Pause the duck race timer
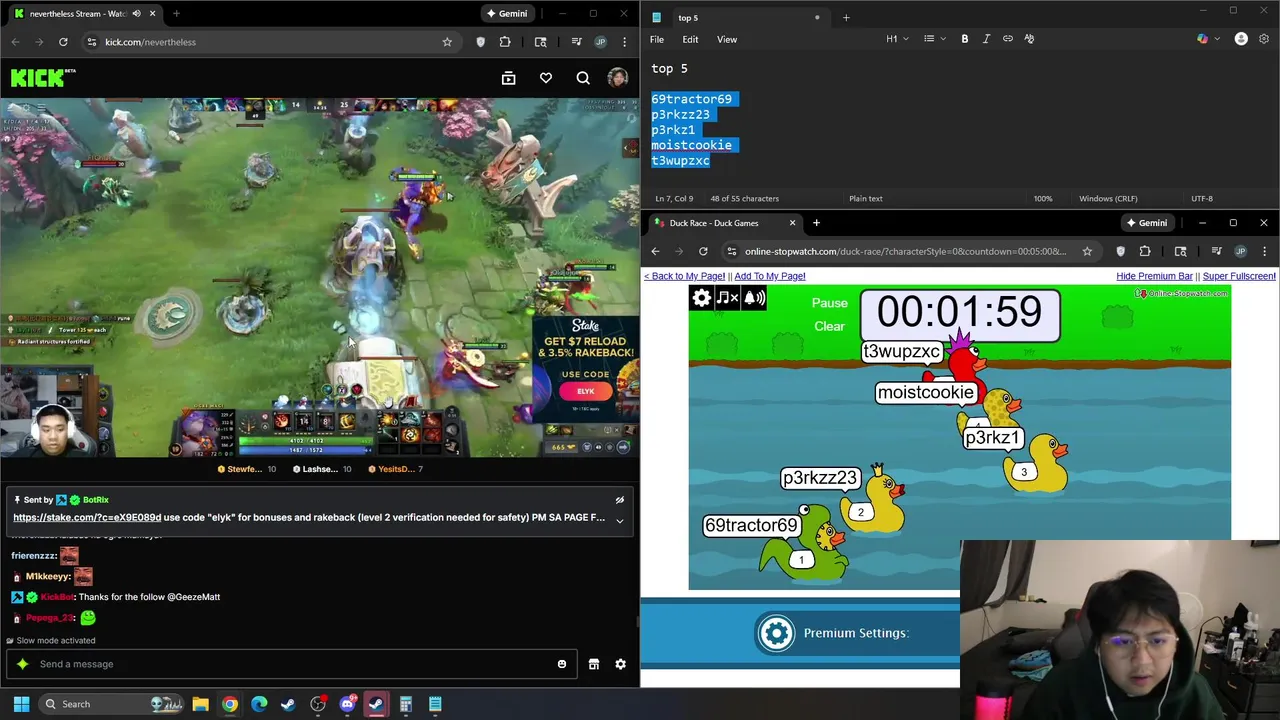The image size is (1280, 720). (x=829, y=303)
